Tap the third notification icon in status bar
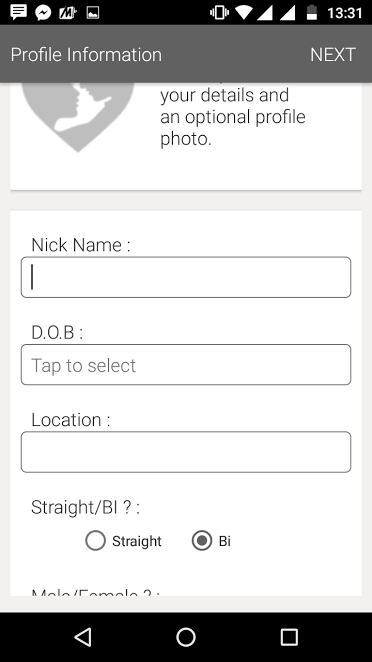This screenshot has height=662, width=372. pos(68,13)
